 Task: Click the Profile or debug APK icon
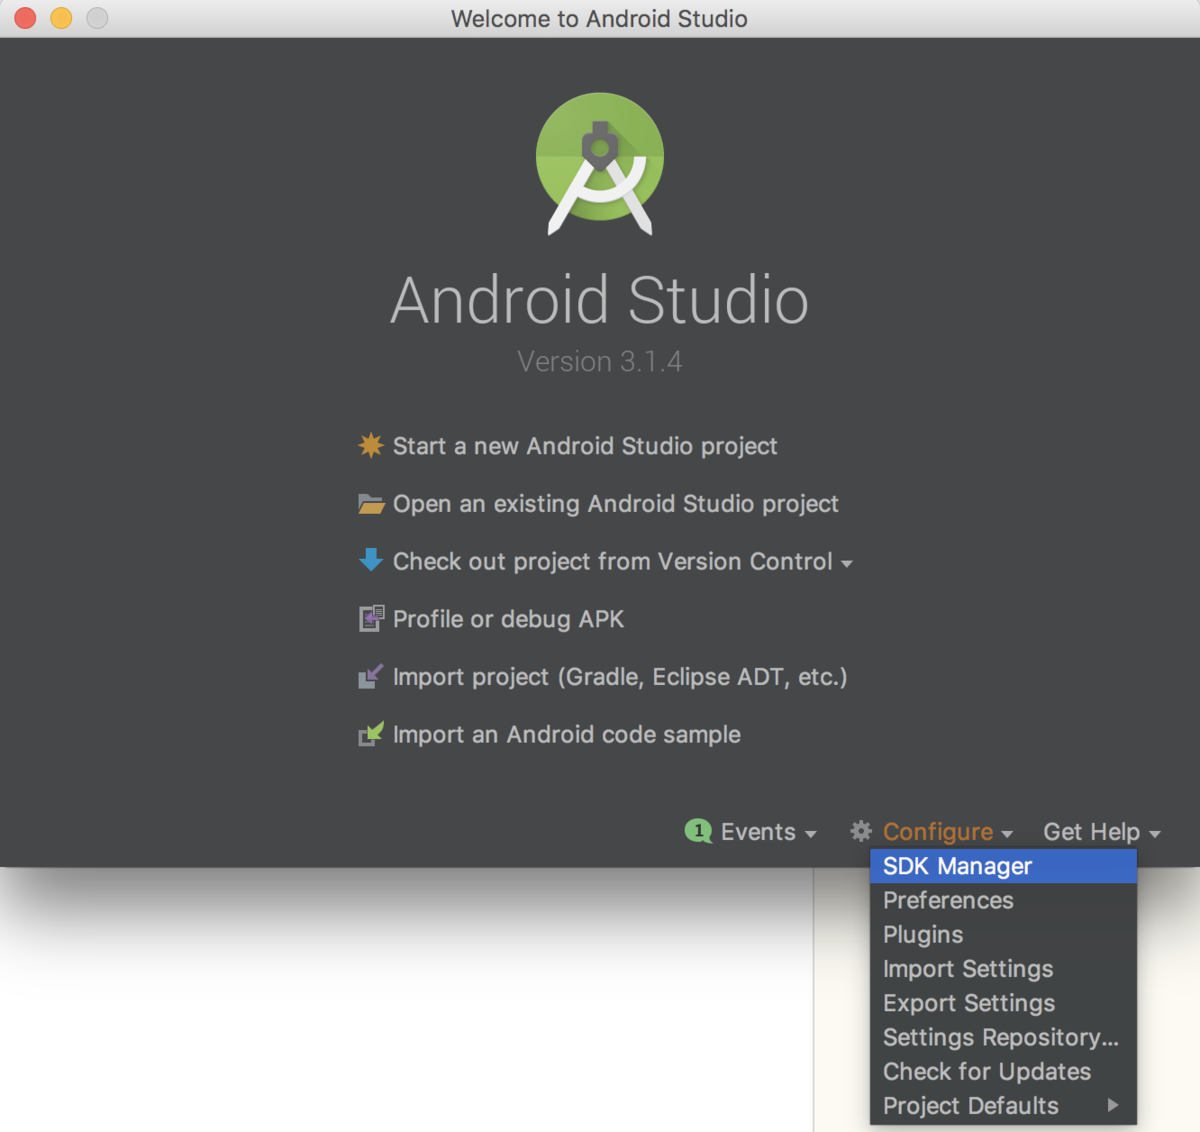click(371, 619)
